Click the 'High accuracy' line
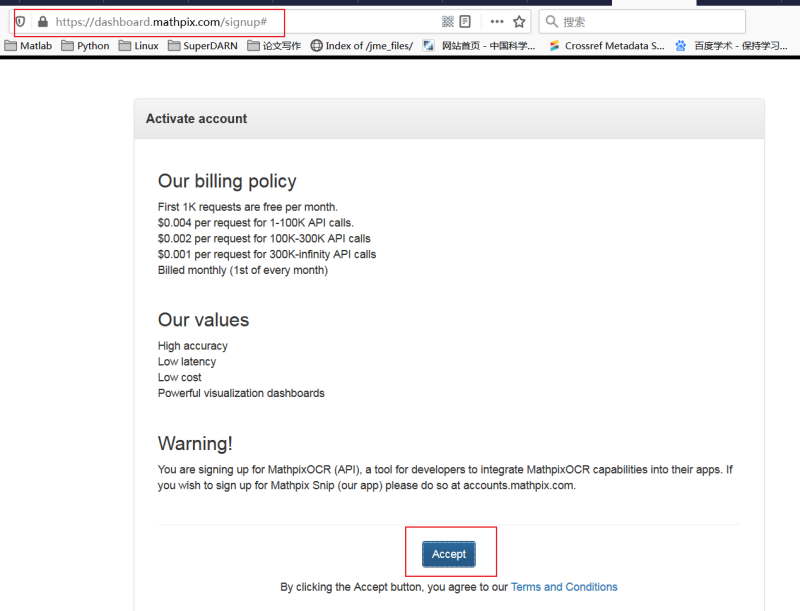The height and width of the screenshot is (611, 800). click(x=193, y=346)
